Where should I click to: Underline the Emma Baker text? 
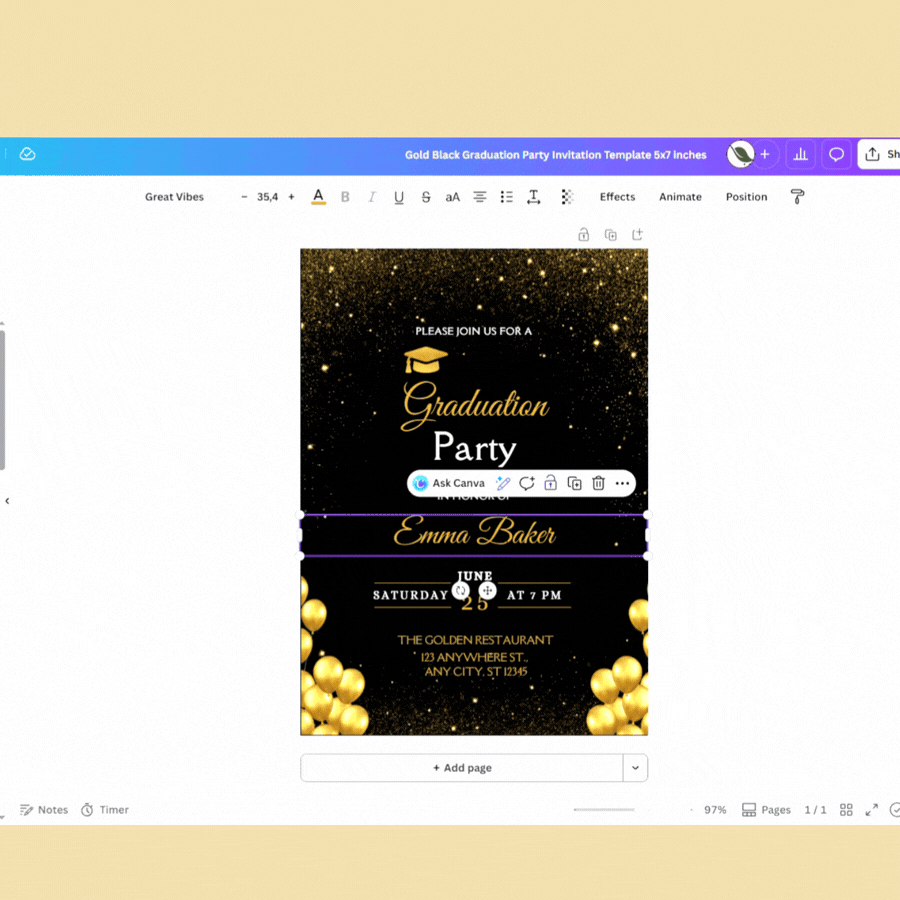pyautogui.click(x=398, y=197)
